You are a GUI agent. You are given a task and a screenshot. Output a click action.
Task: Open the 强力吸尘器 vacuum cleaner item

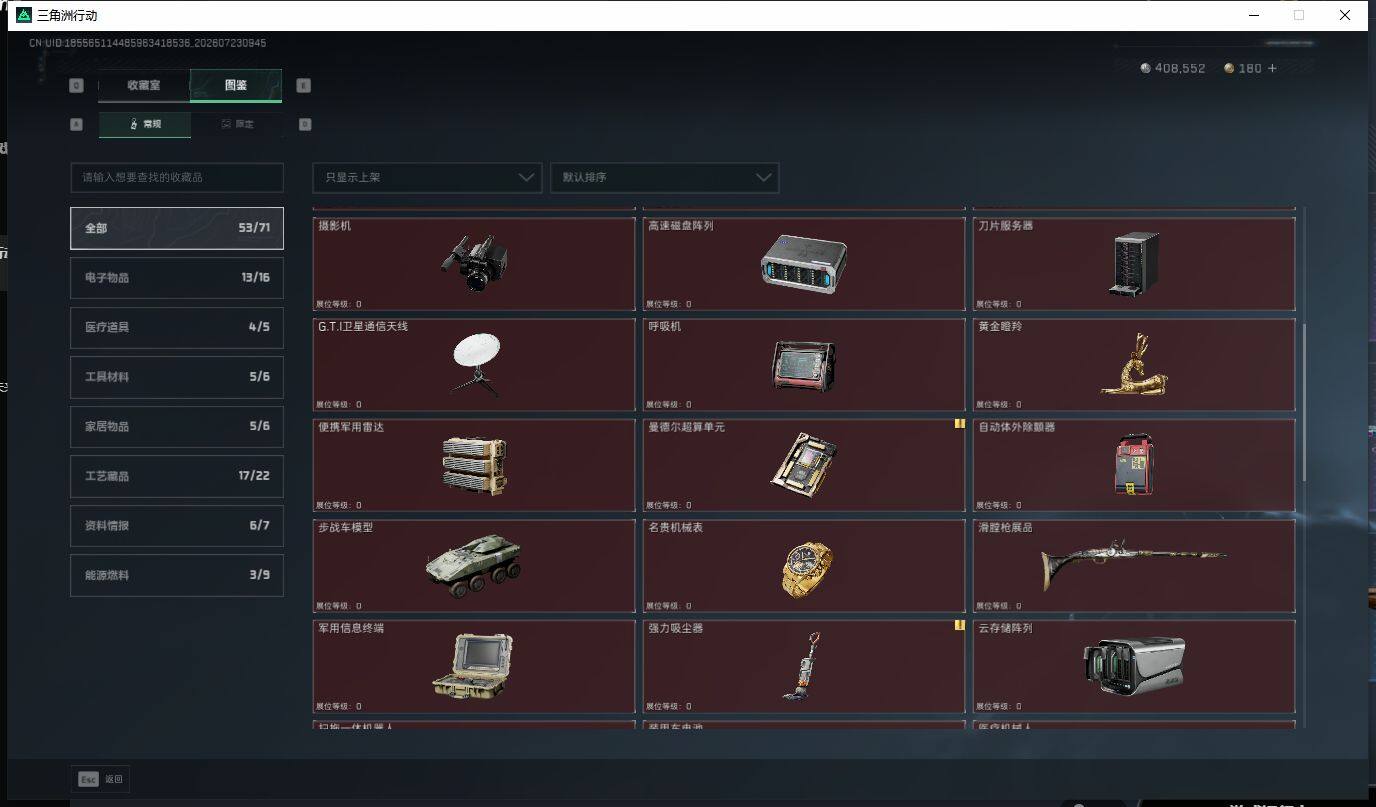pyautogui.click(x=804, y=667)
